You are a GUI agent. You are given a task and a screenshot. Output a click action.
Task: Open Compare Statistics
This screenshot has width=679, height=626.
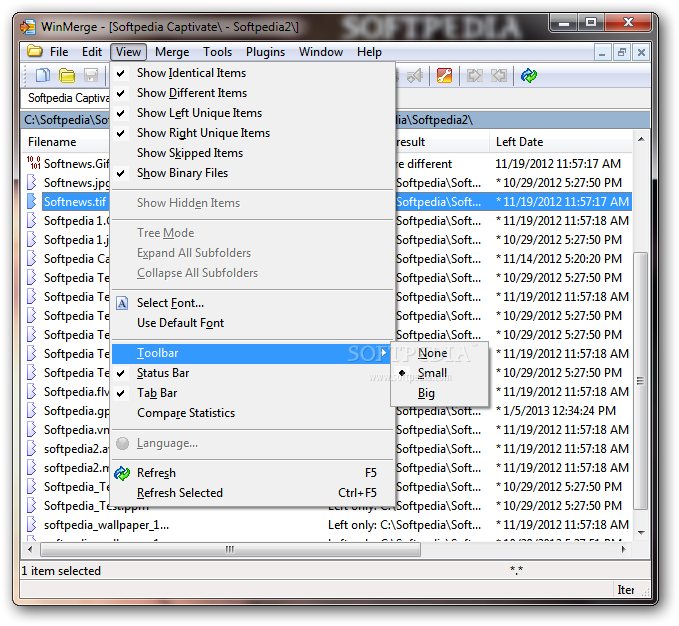(x=253, y=413)
